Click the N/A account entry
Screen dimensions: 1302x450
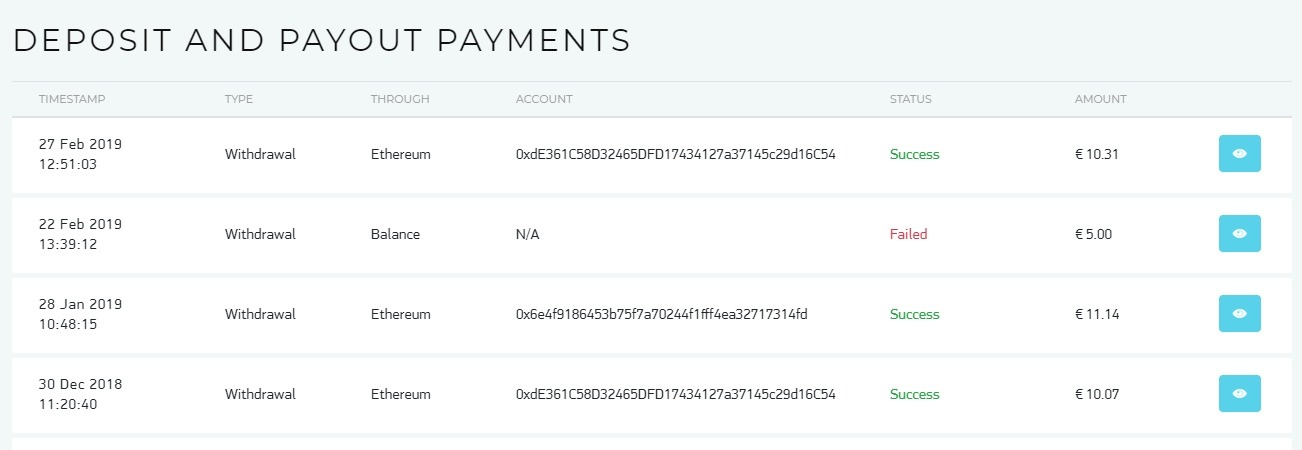pos(527,234)
